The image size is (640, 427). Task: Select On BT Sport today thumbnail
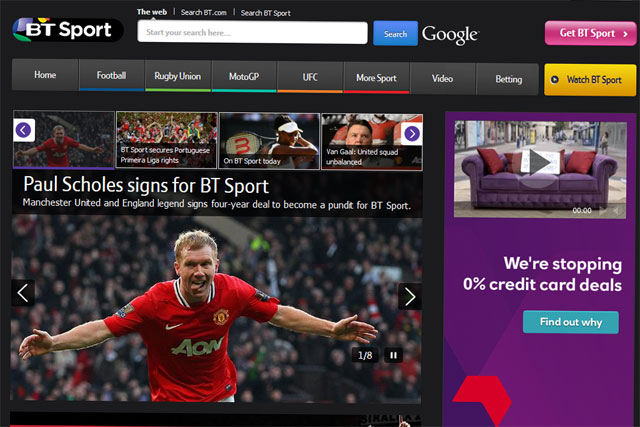[269, 141]
